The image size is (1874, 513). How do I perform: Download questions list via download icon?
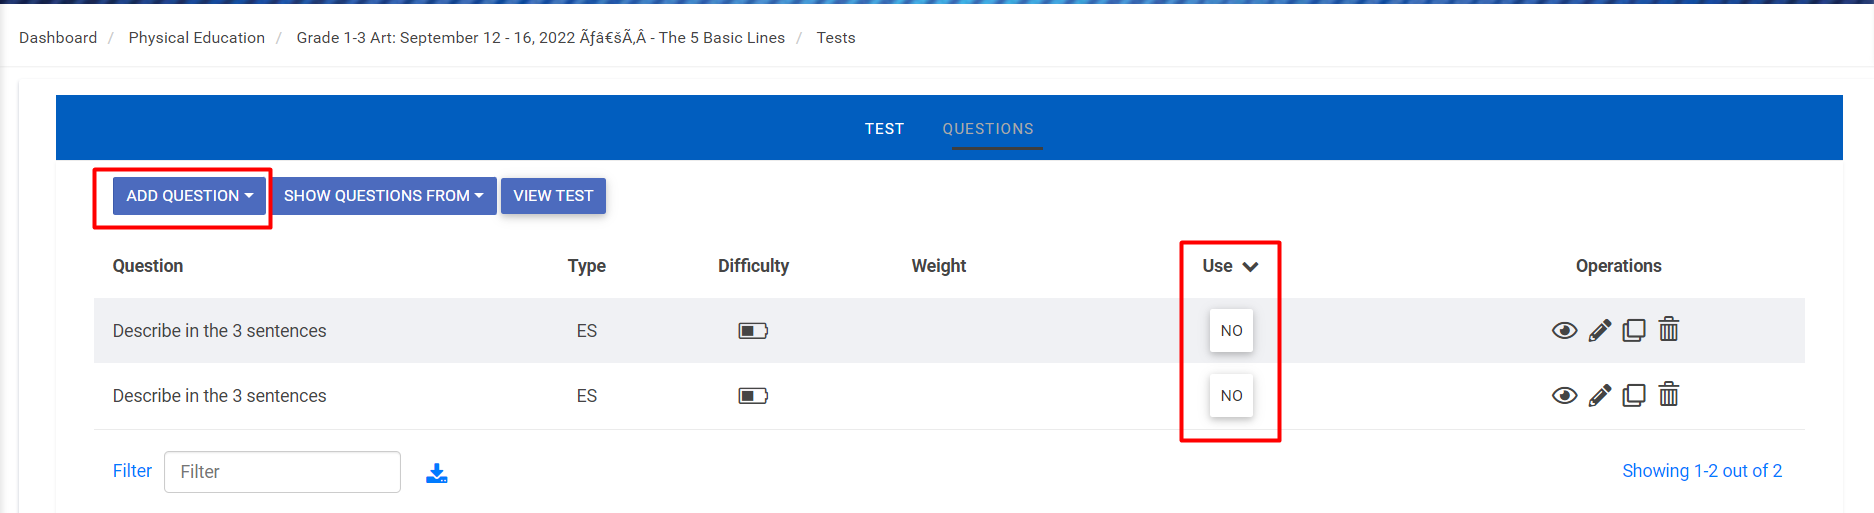[x=437, y=473]
